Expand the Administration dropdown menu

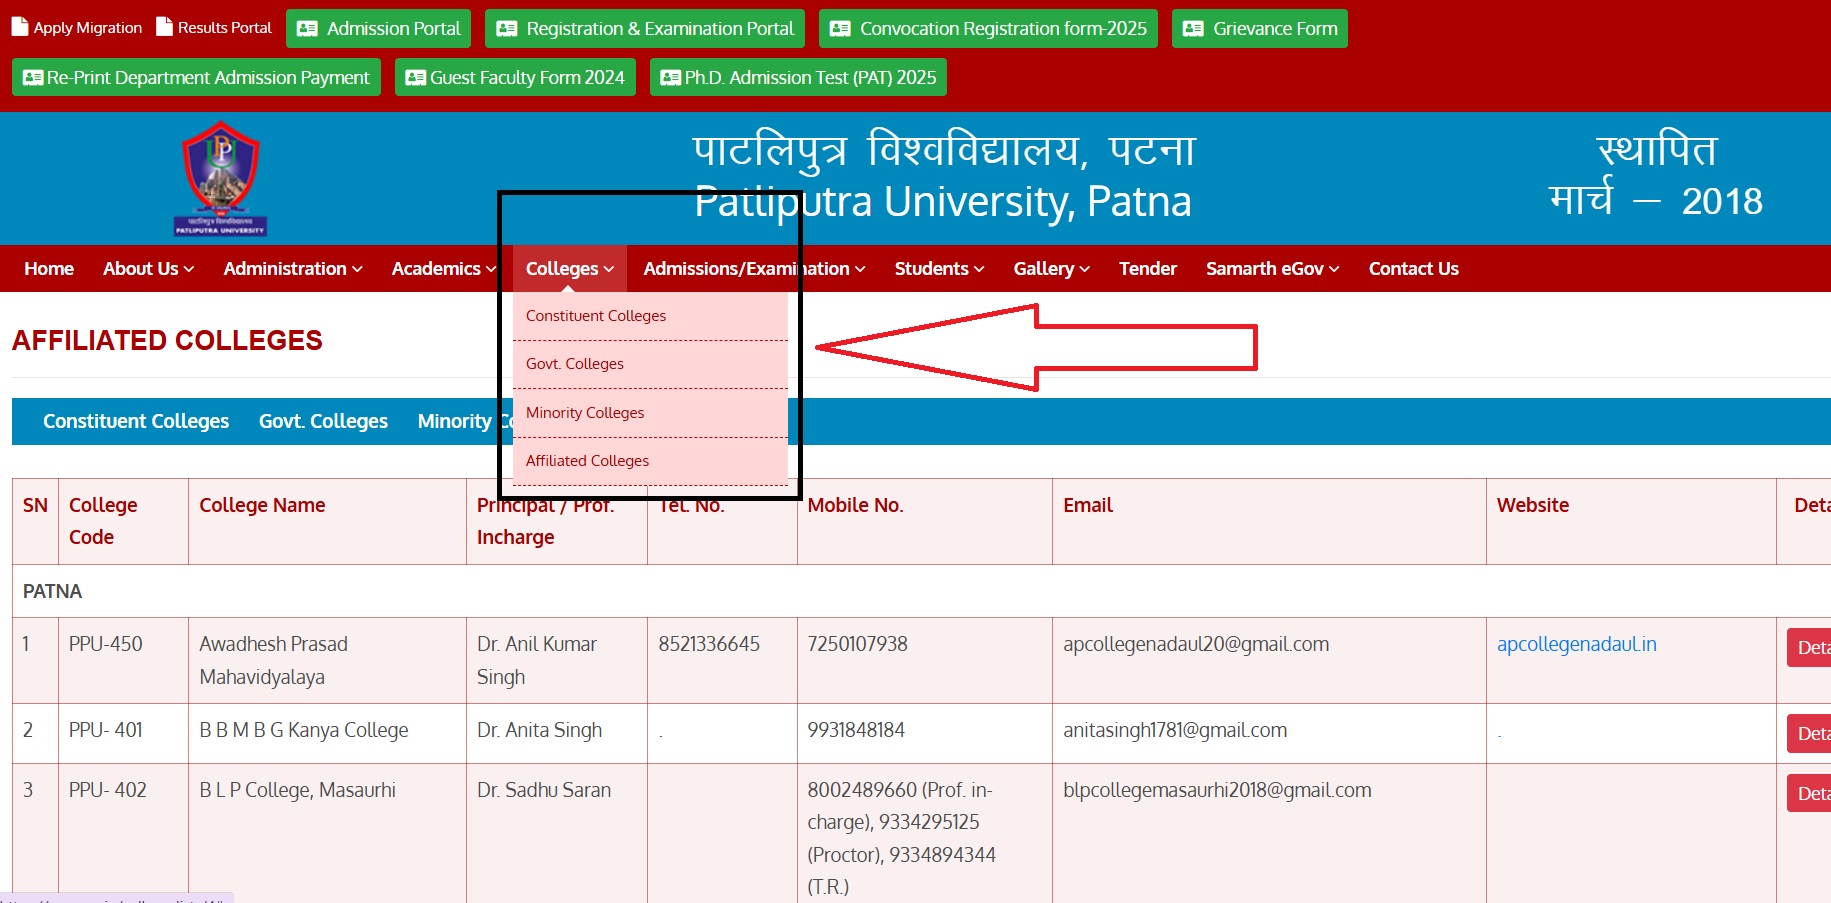(292, 269)
